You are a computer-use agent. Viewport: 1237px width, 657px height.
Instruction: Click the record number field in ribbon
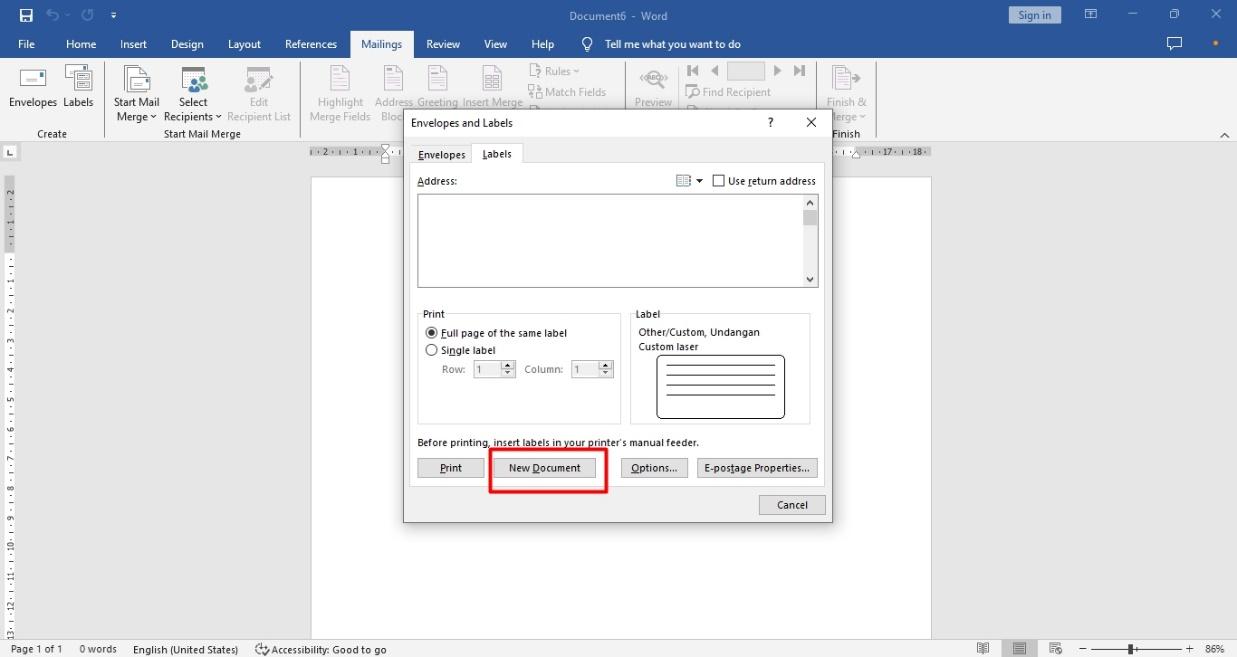(746, 71)
